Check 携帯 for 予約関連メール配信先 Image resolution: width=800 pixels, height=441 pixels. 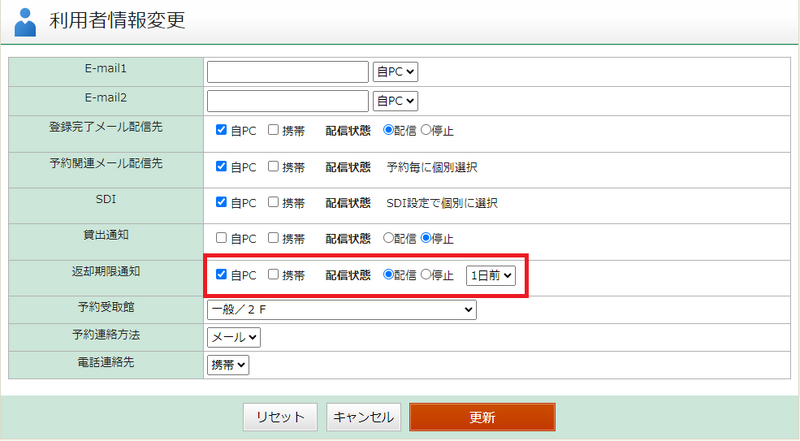pyautogui.click(x=273, y=166)
